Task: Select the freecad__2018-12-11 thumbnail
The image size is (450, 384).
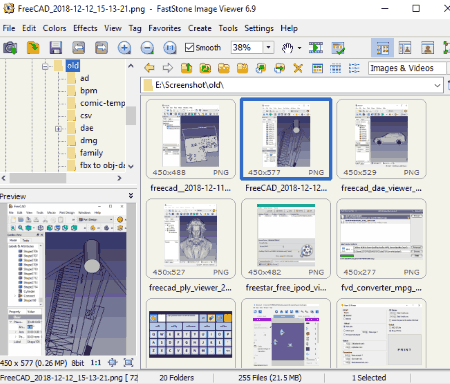Action: (x=191, y=139)
